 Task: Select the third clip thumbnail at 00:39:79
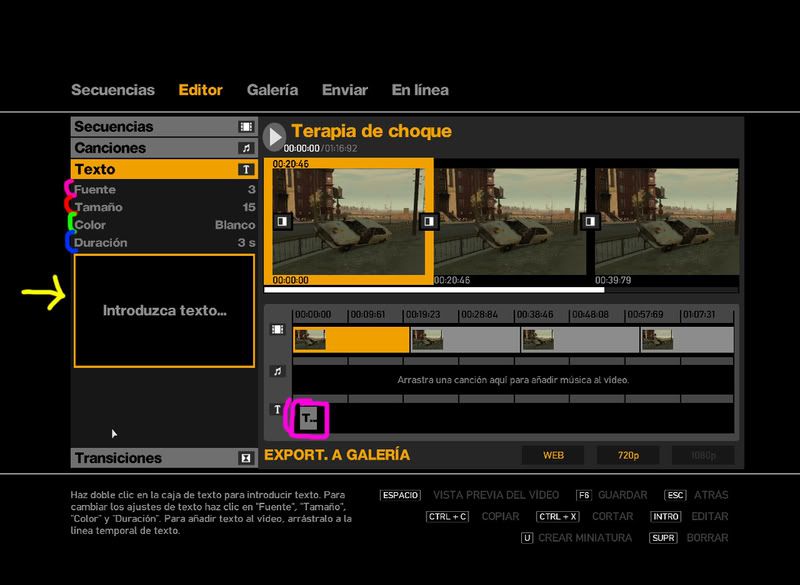667,222
